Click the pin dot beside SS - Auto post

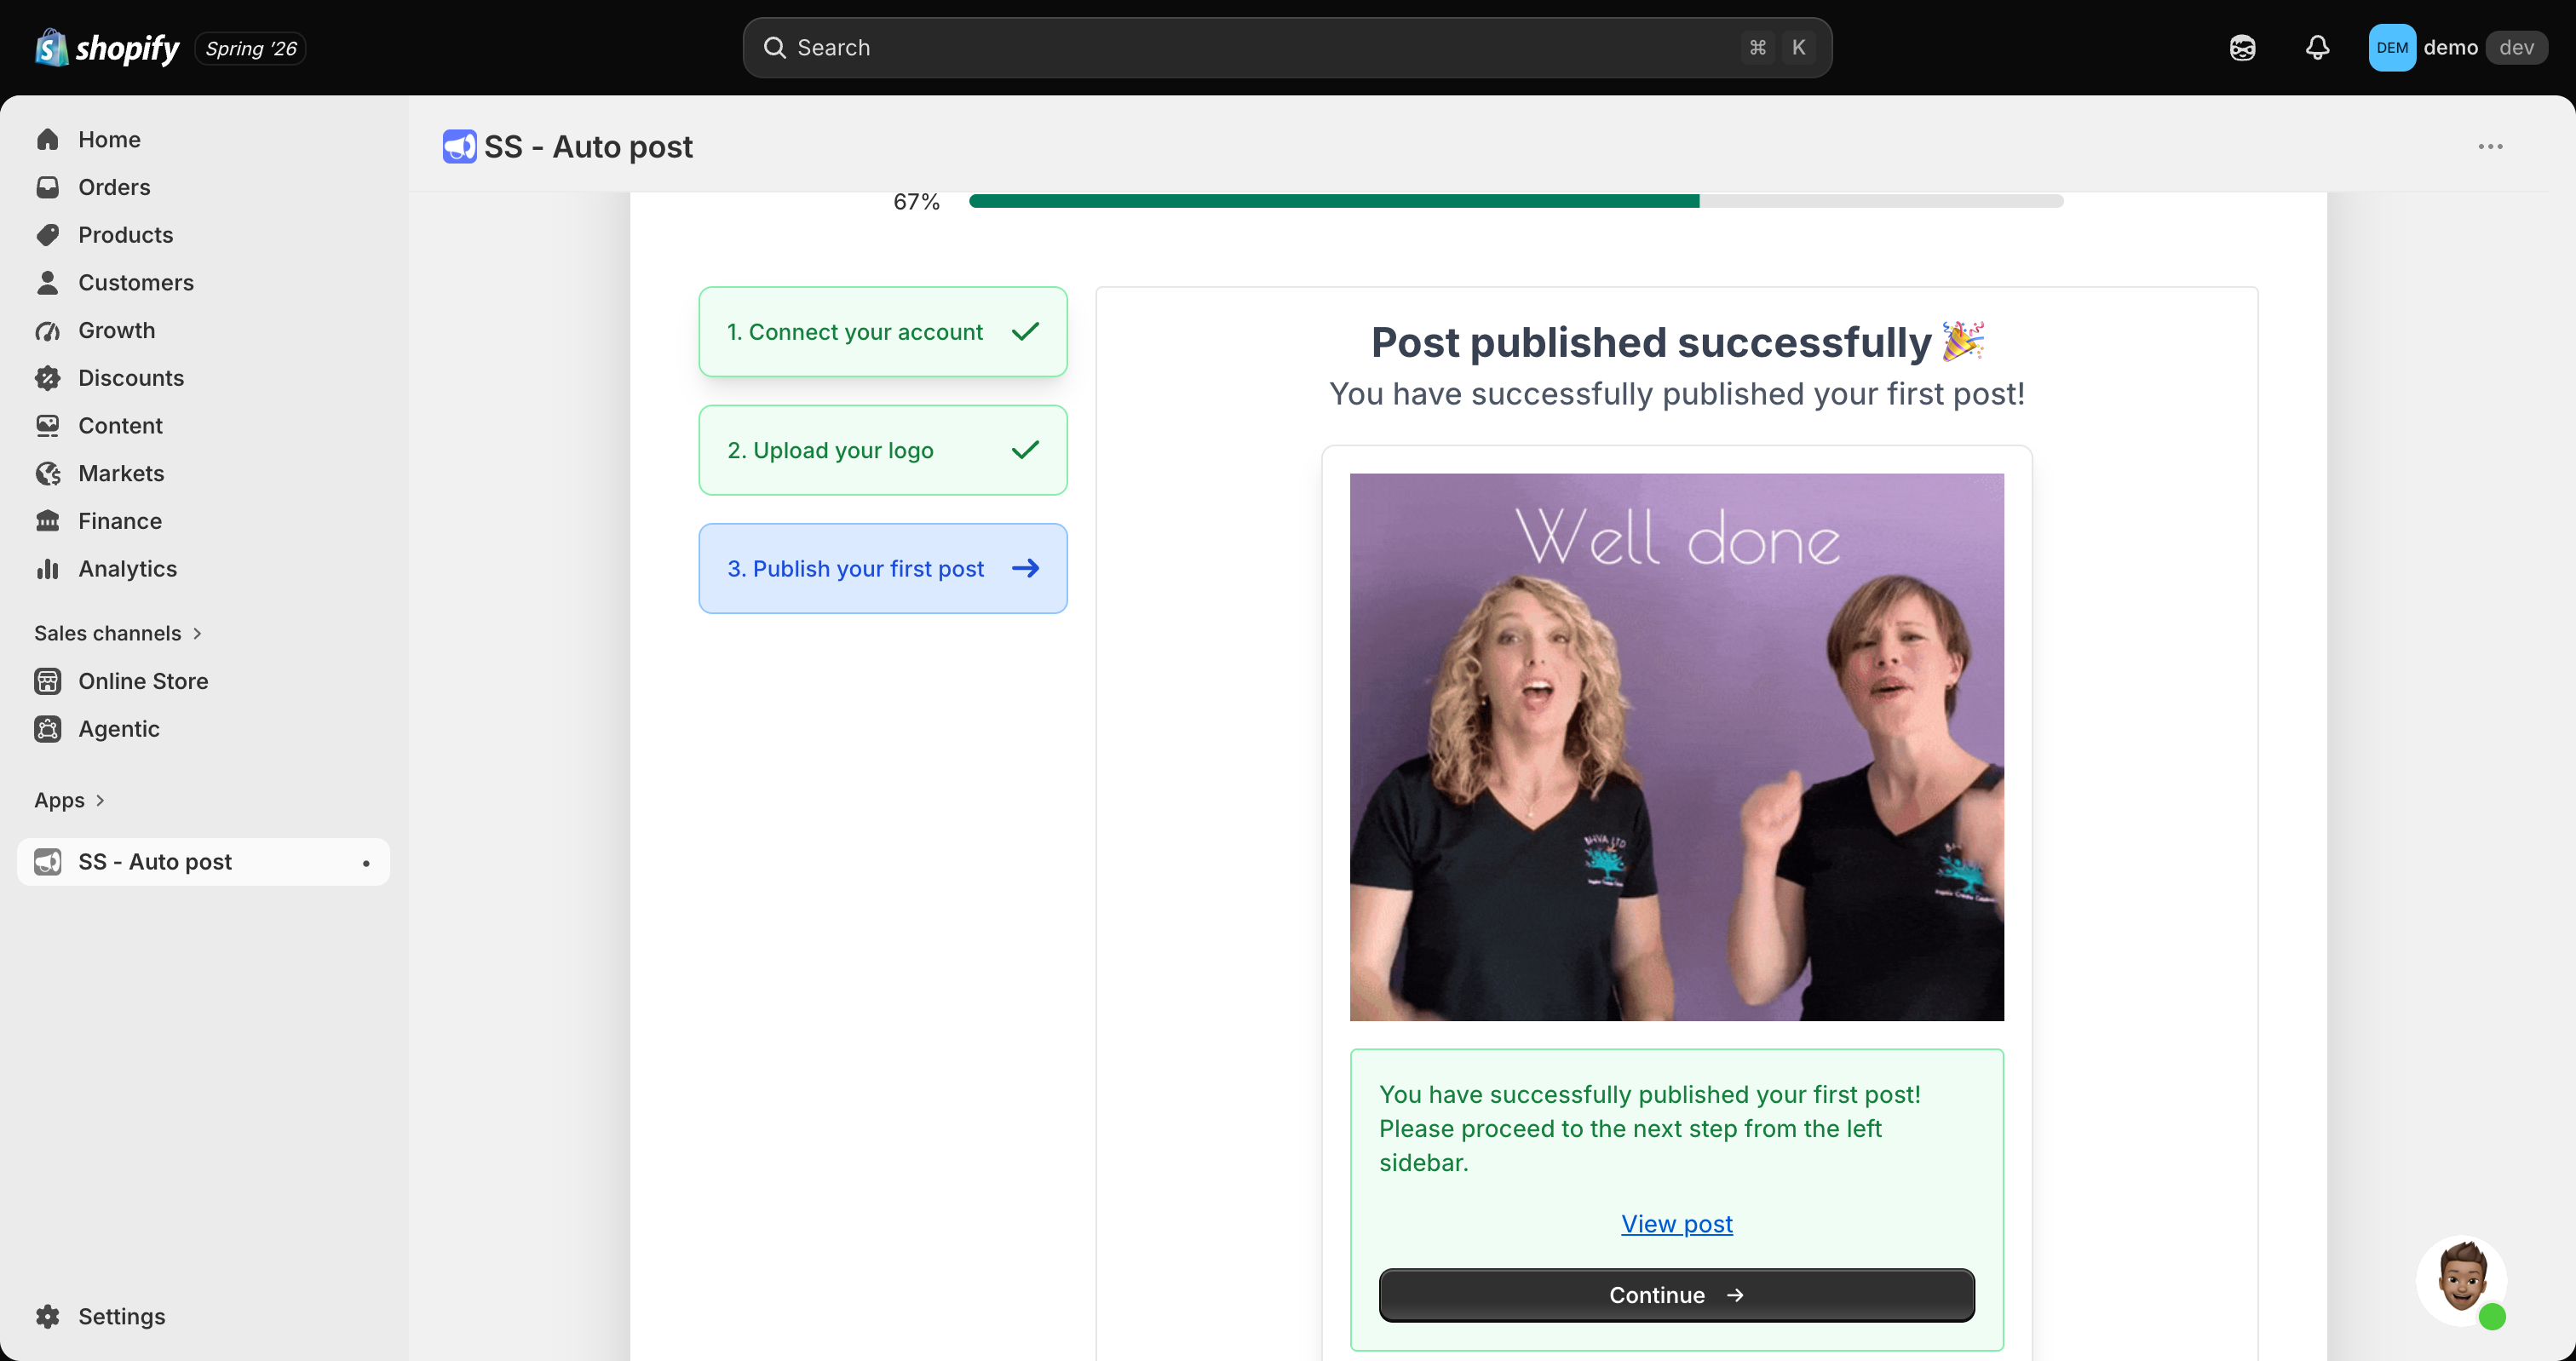(366, 863)
